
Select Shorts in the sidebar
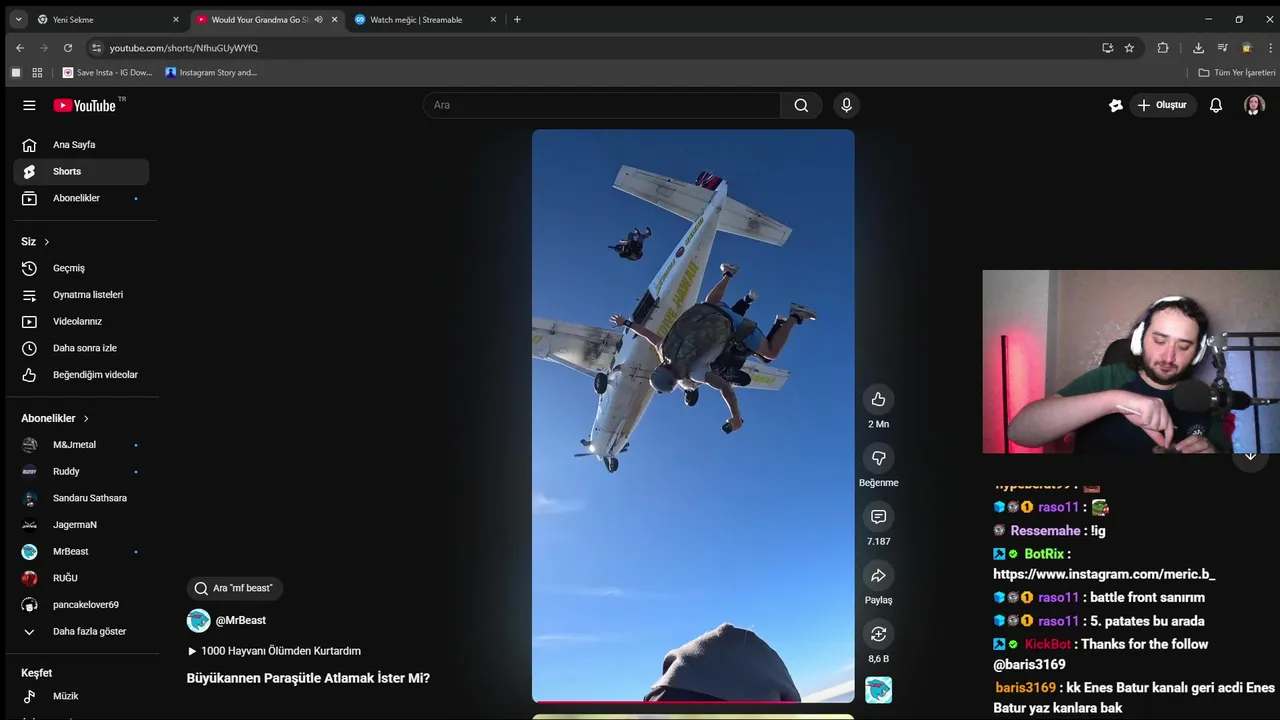81,171
